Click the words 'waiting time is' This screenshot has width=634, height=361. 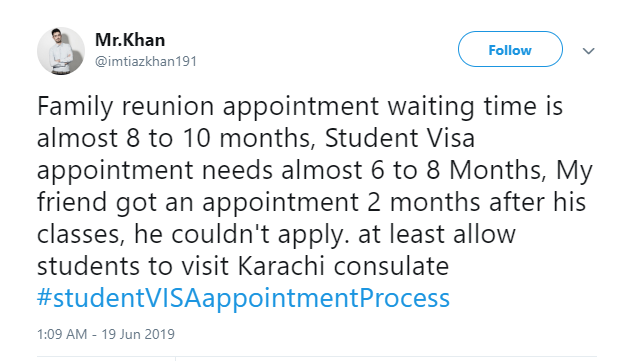click(475, 106)
